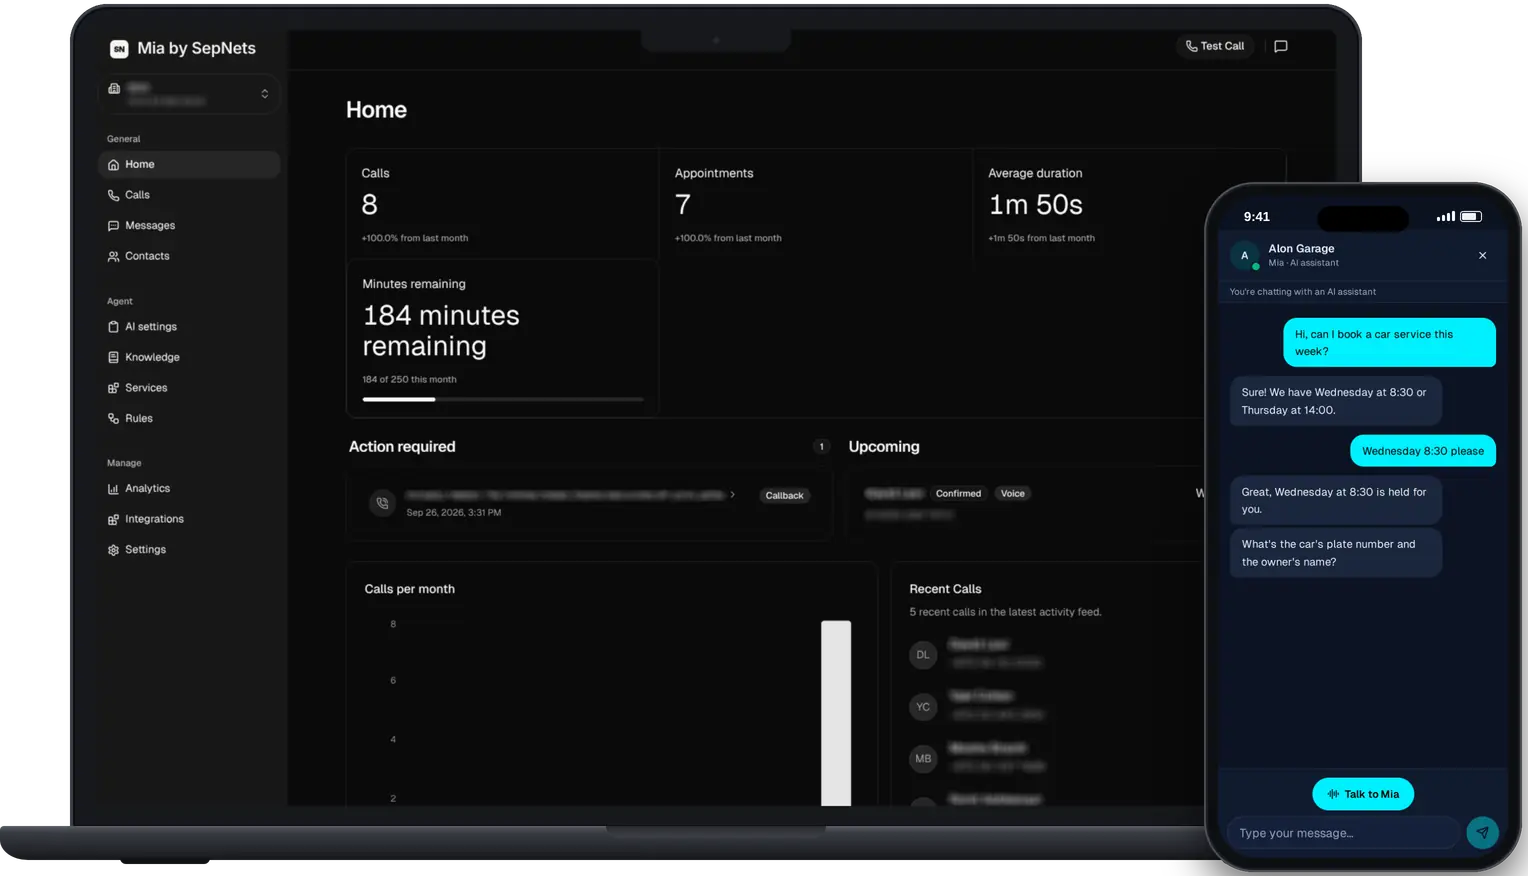Click '184 of 250 this month' text
Screen dimensions: 1528x876
[409, 380]
